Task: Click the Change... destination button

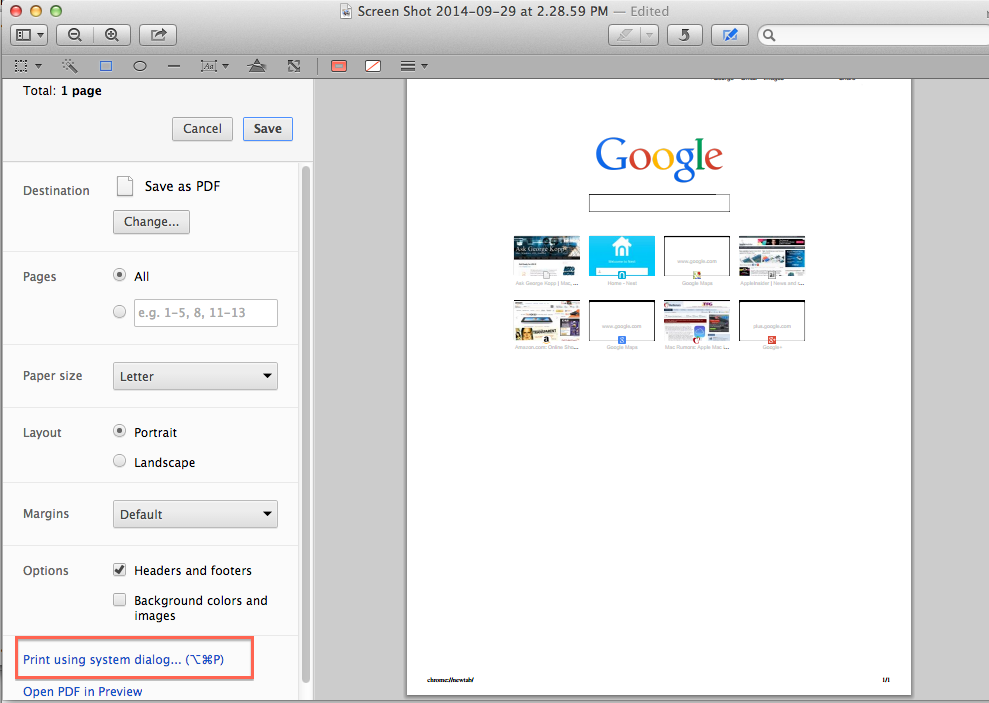Action: (151, 222)
